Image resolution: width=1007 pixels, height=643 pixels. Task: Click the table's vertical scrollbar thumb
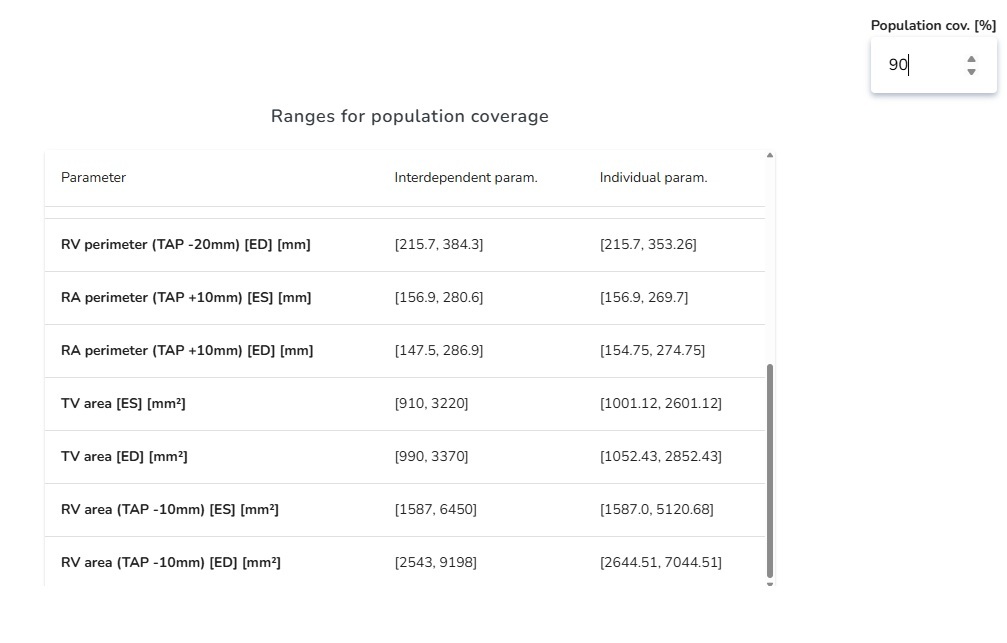[x=769, y=470]
